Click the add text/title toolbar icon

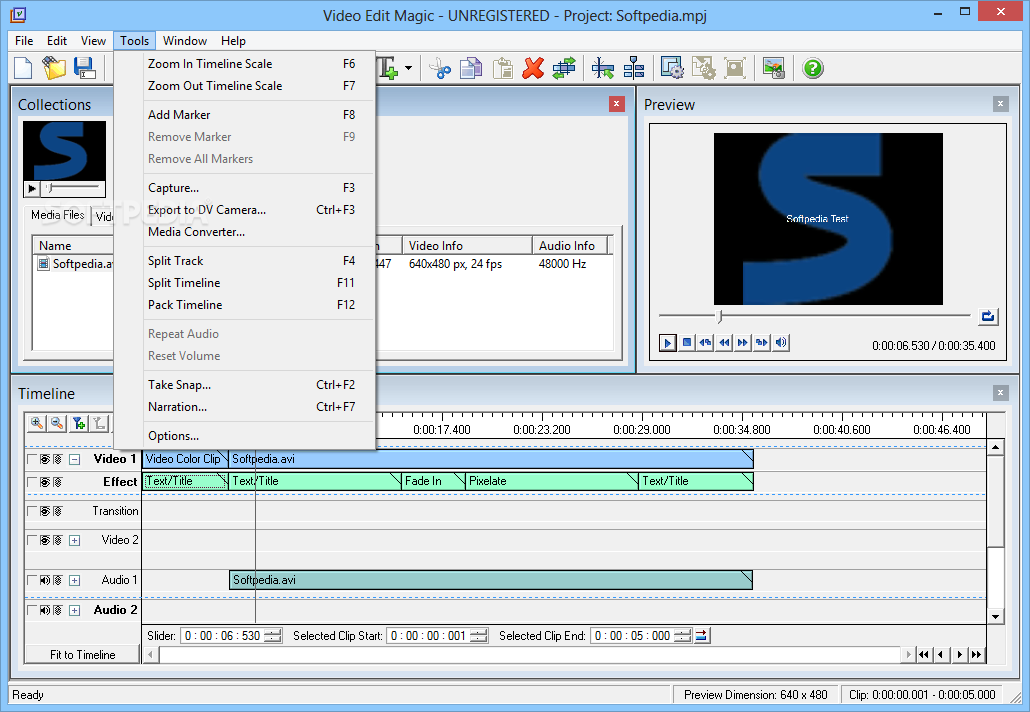[388, 68]
